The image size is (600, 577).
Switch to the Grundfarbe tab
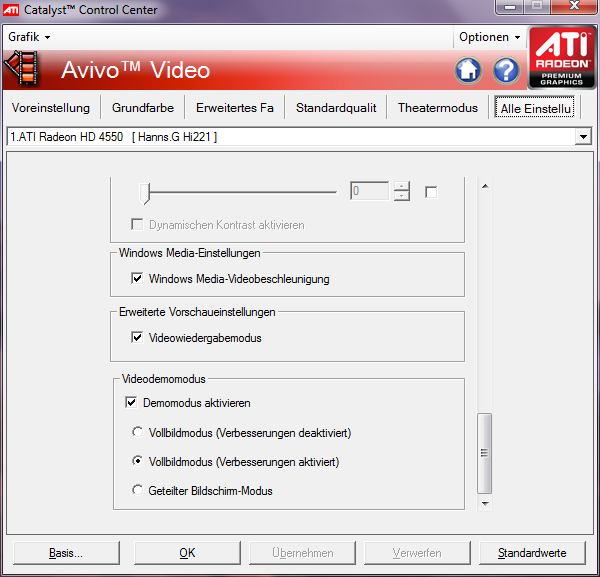pos(143,108)
